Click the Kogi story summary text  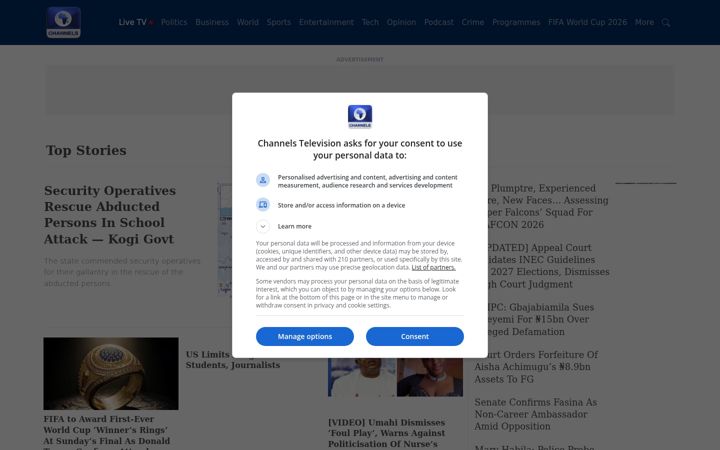122,272
